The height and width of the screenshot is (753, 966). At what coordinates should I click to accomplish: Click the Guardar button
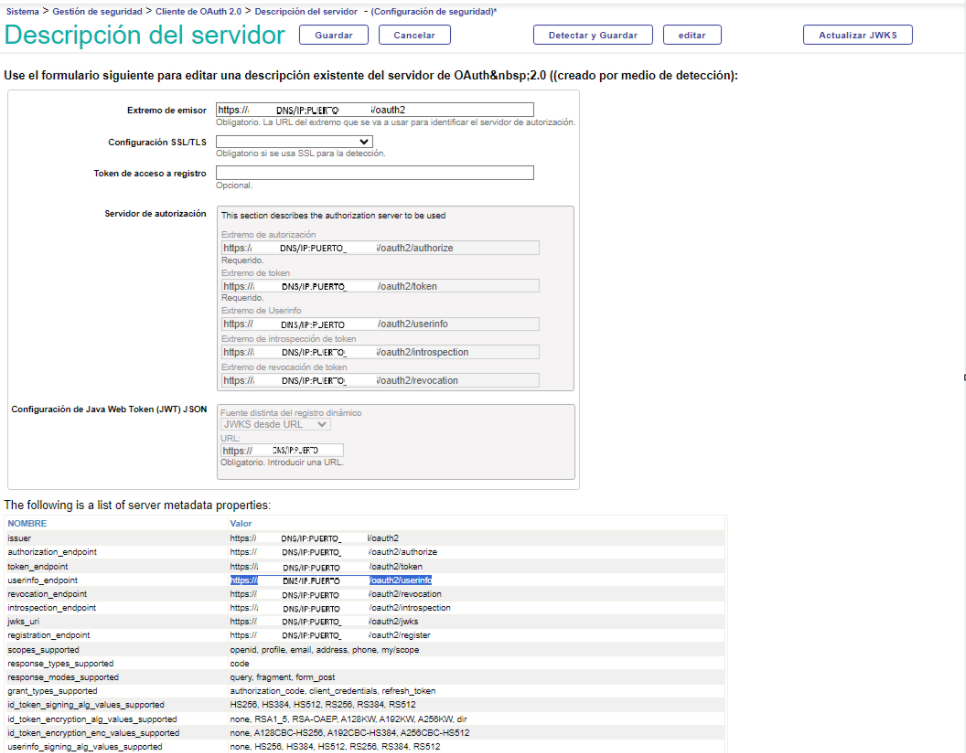pos(333,35)
